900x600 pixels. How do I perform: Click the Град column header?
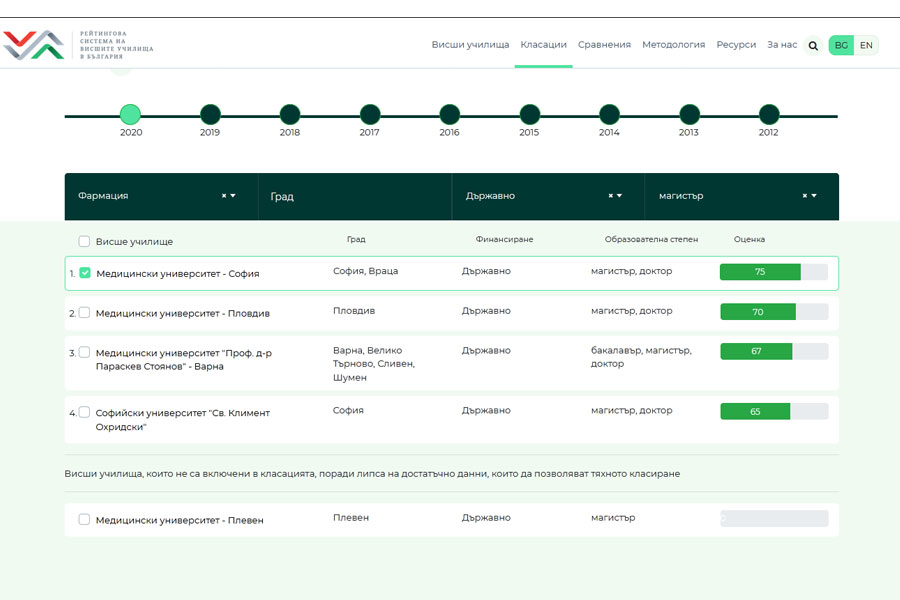click(356, 239)
